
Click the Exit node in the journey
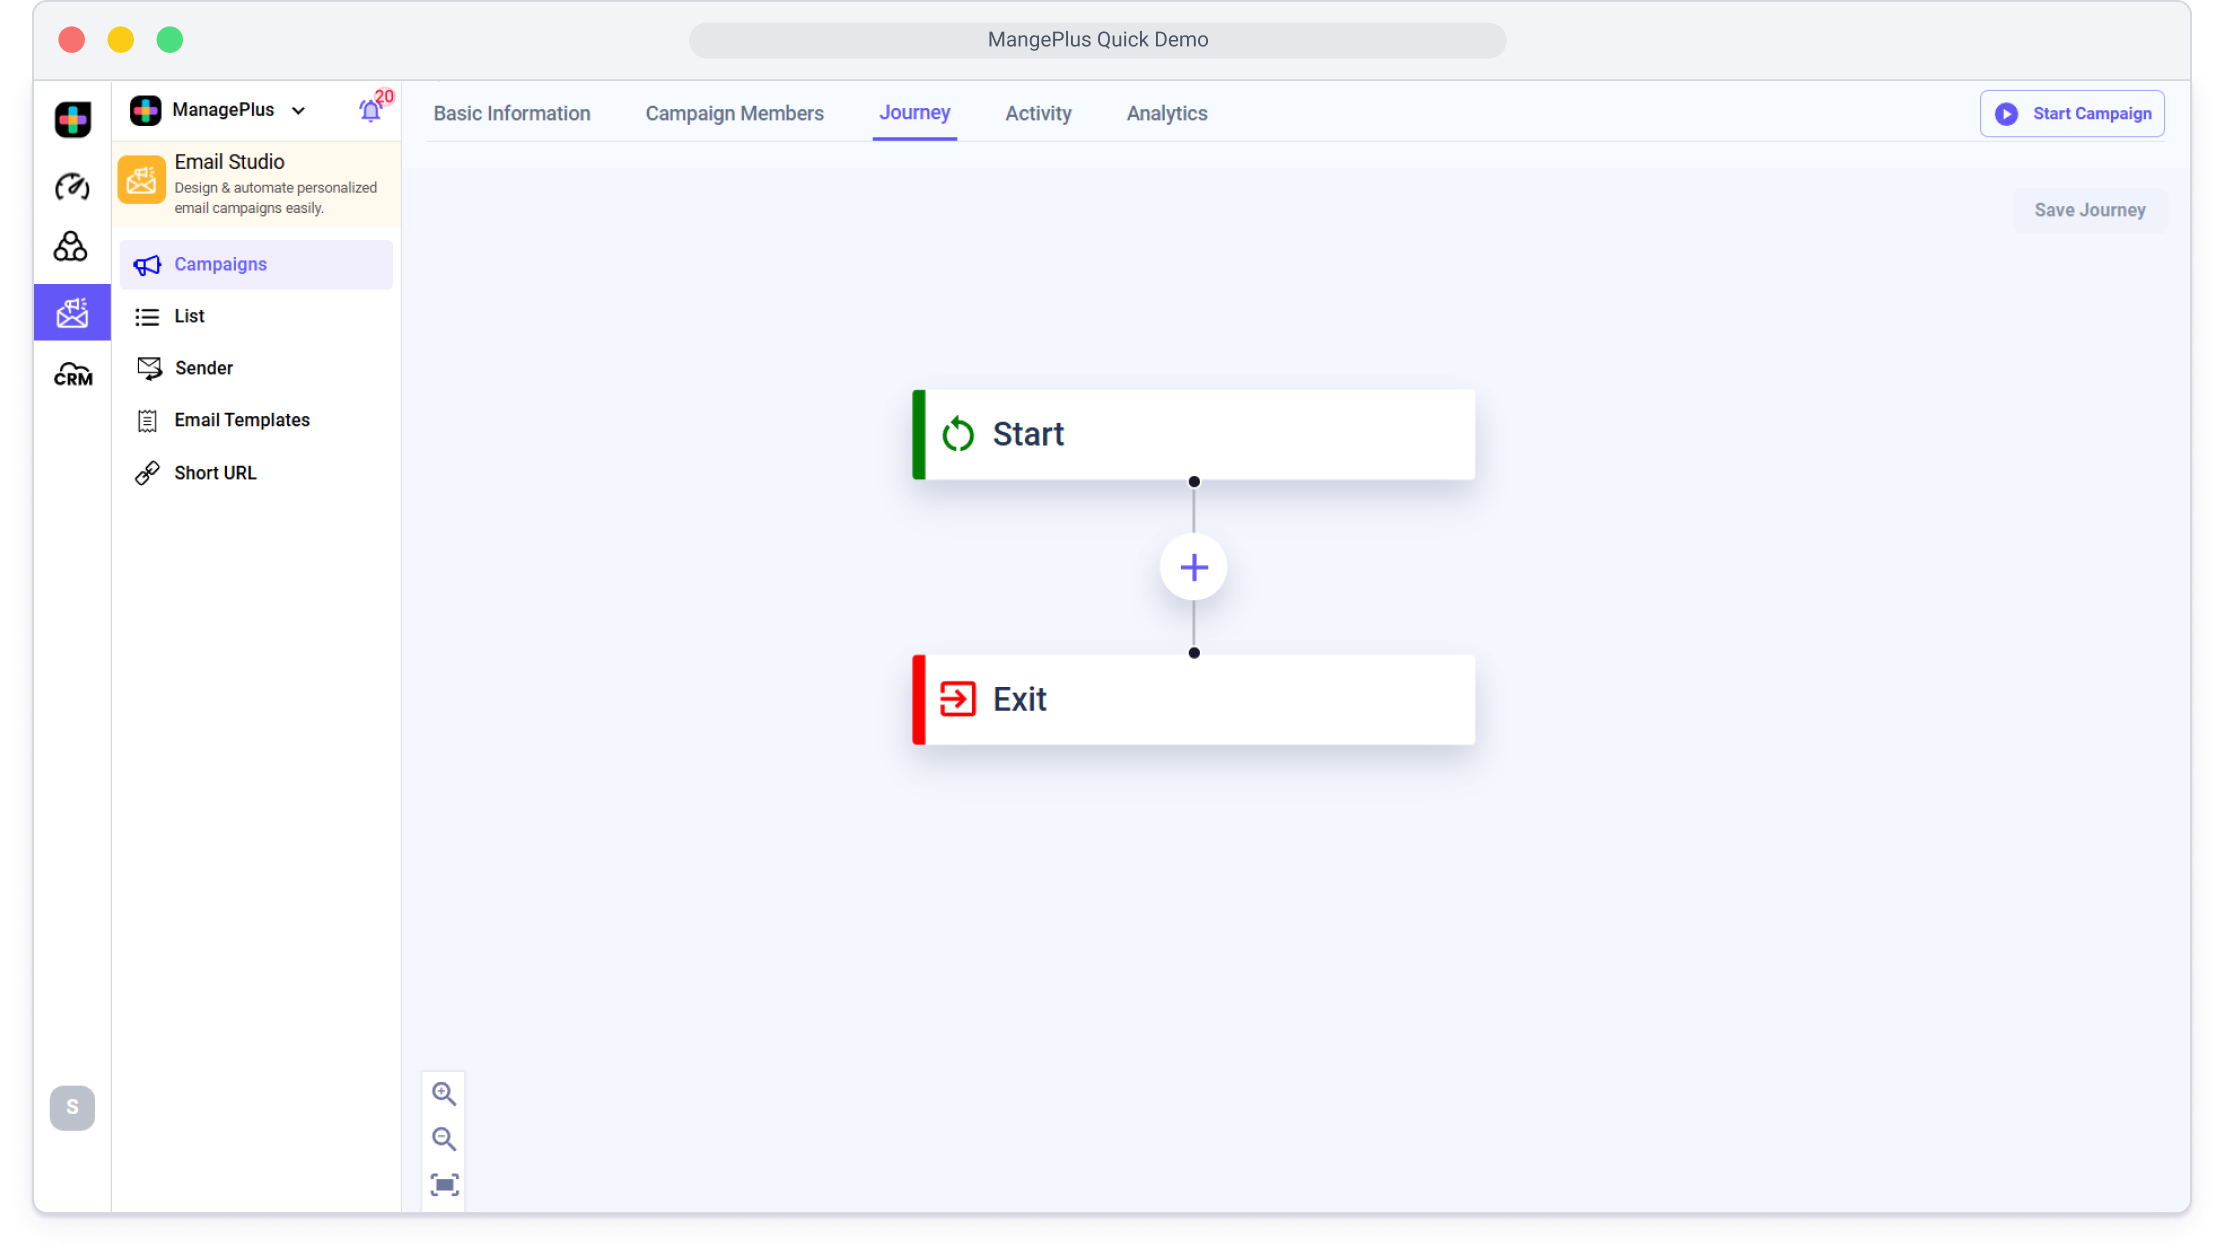(x=1193, y=700)
